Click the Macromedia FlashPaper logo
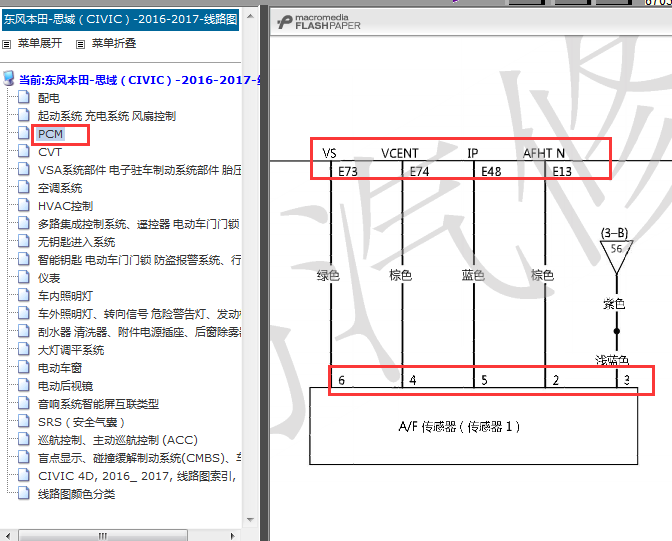Viewport: 672px width, 541px height. pyautogui.click(x=319, y=22)
